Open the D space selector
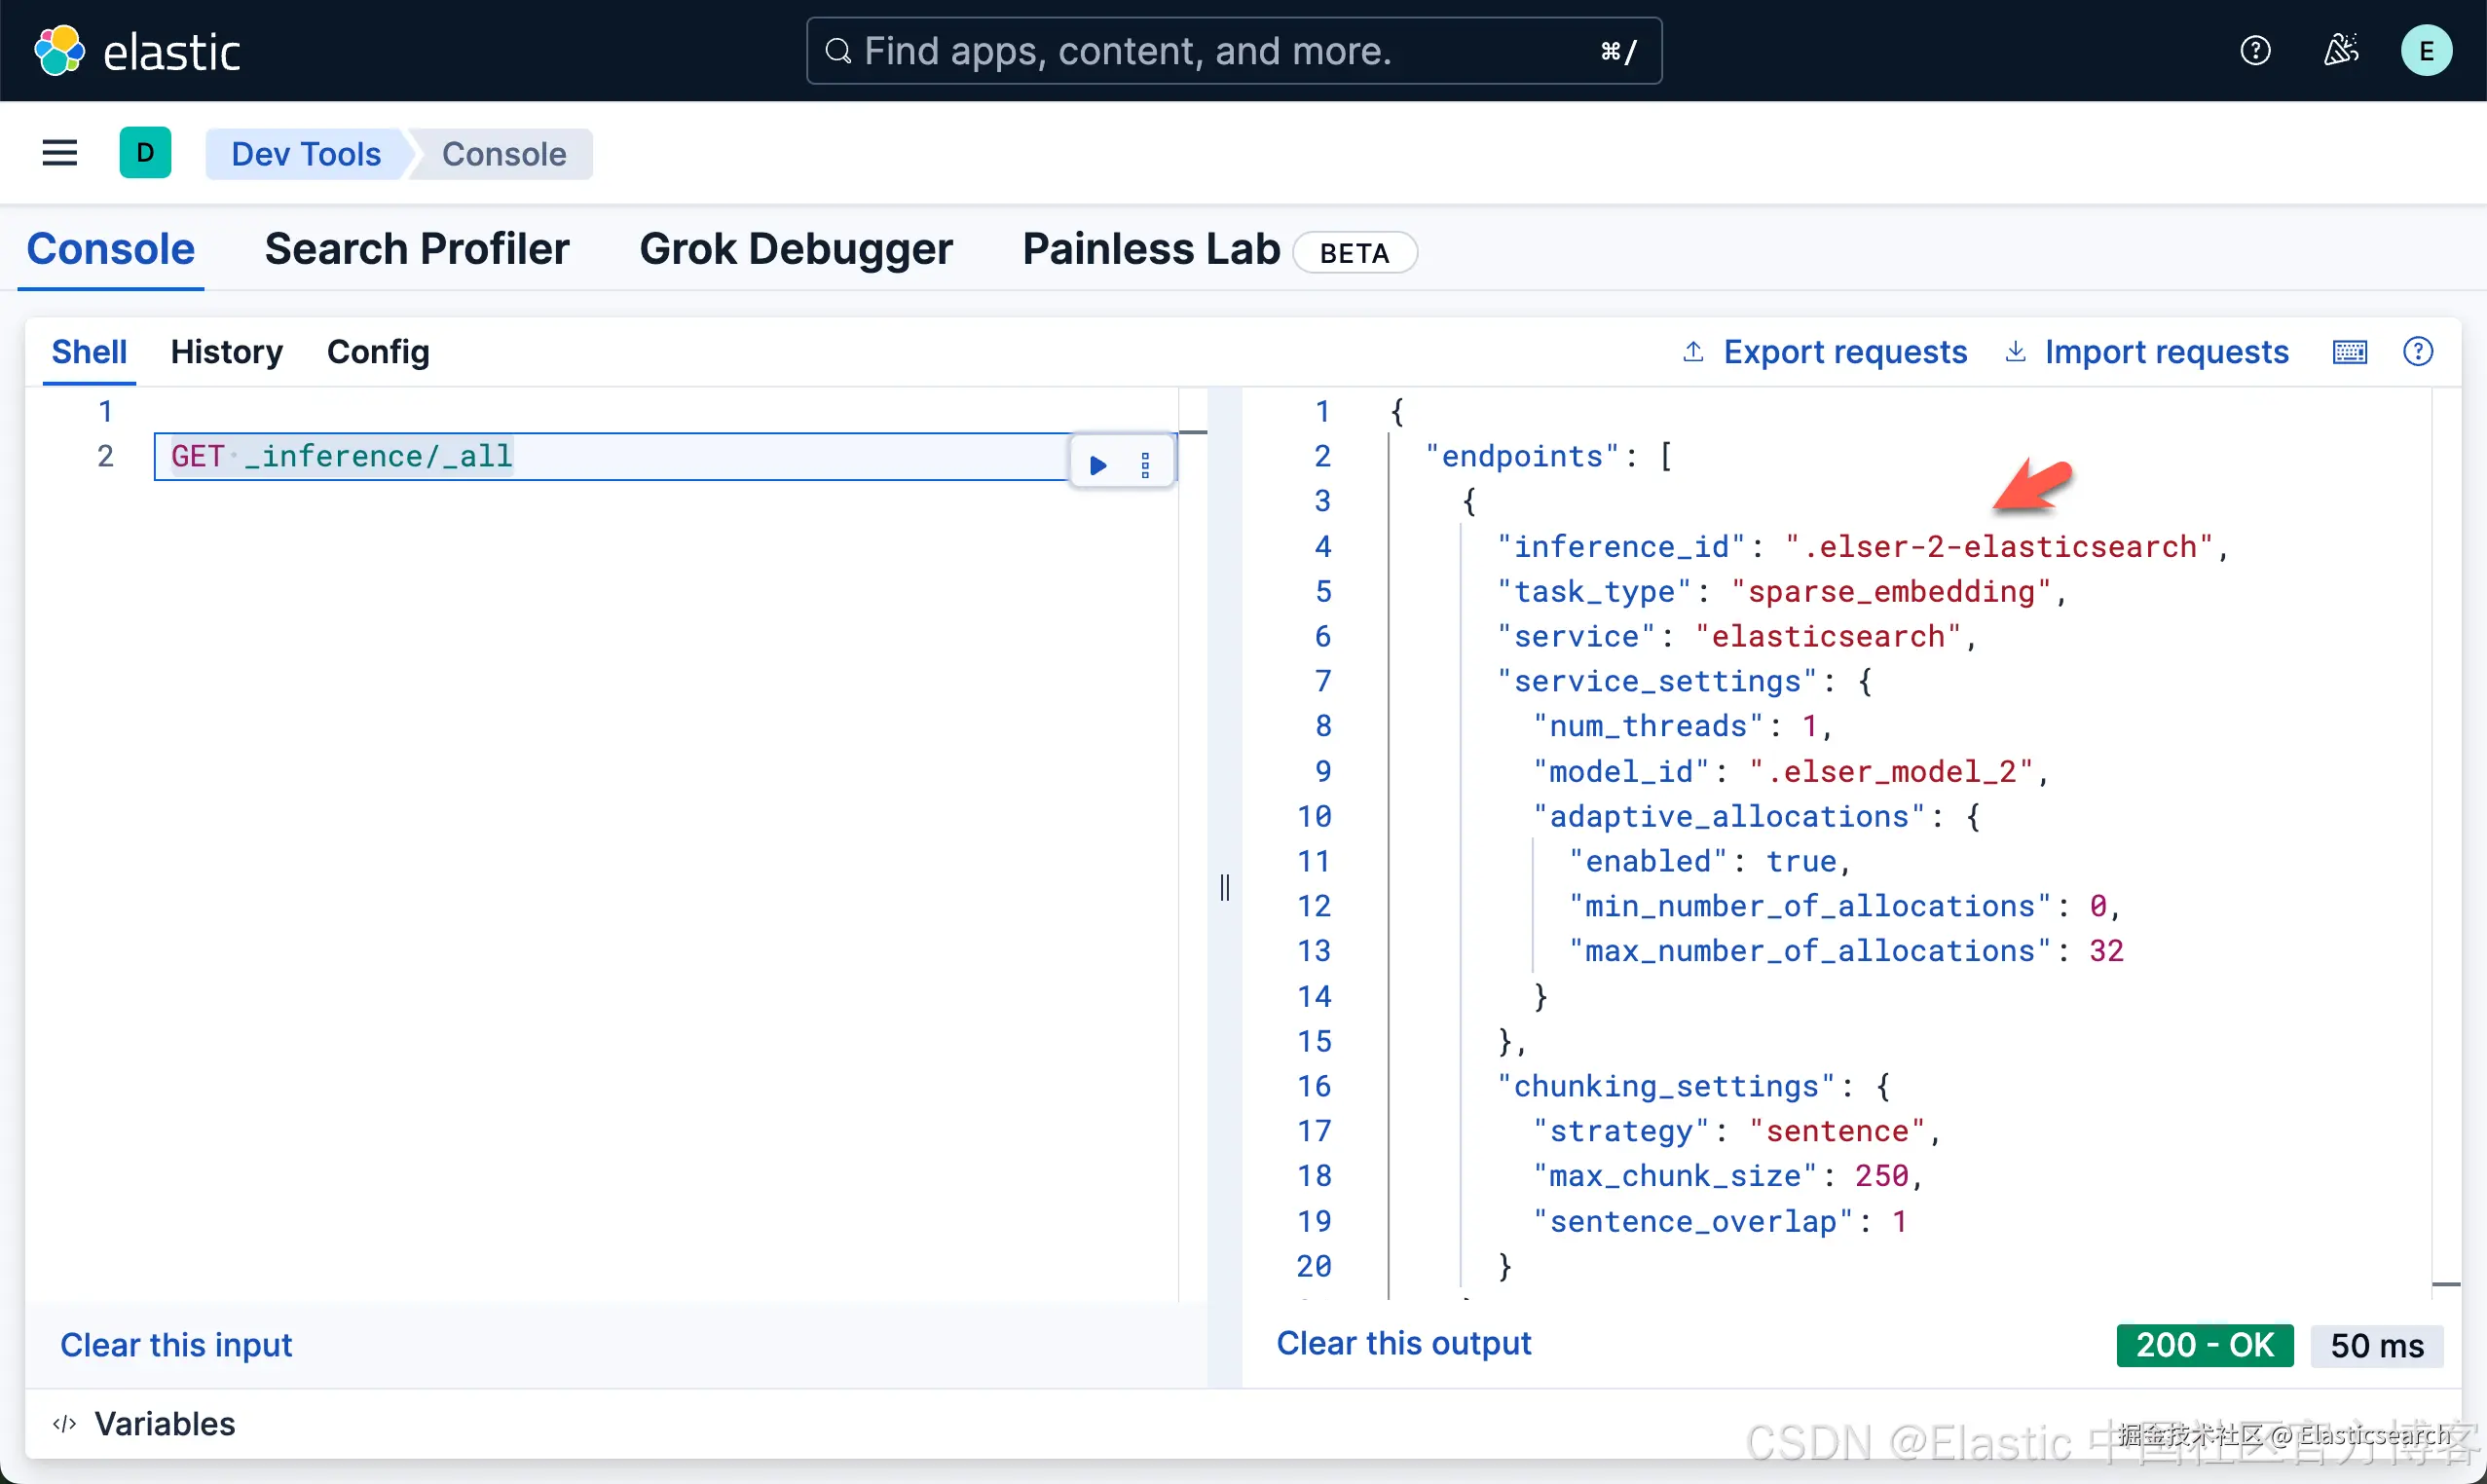The image size is (2487, 1484). pyautogui.click(x=145, y=153)
